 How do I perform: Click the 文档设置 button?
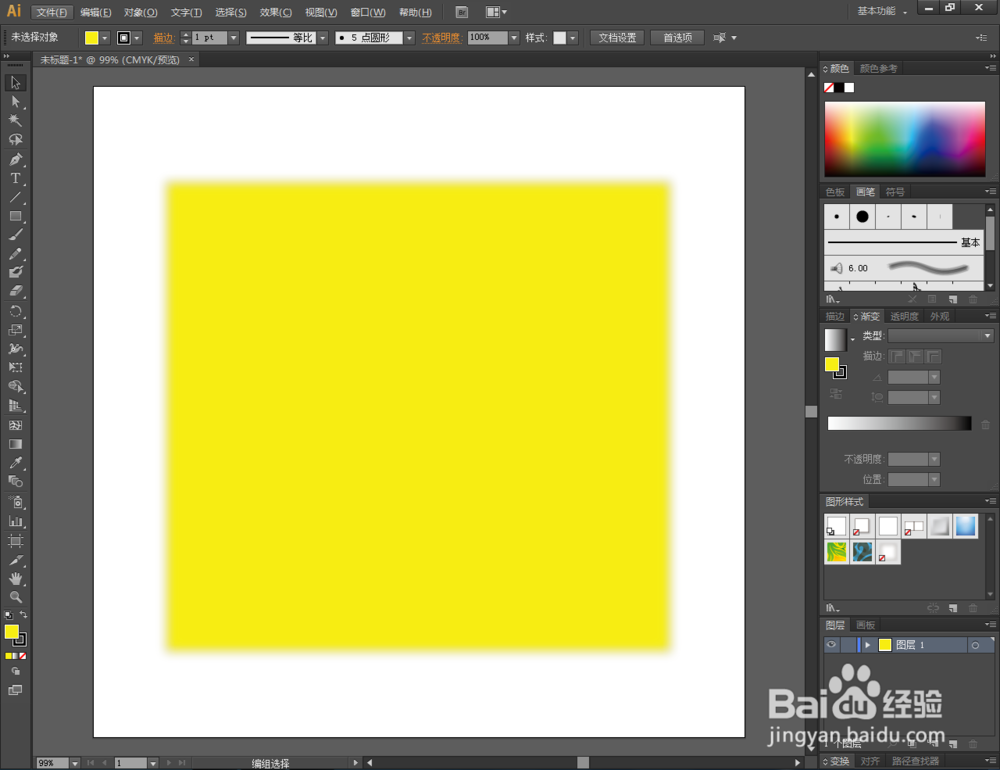617,38
